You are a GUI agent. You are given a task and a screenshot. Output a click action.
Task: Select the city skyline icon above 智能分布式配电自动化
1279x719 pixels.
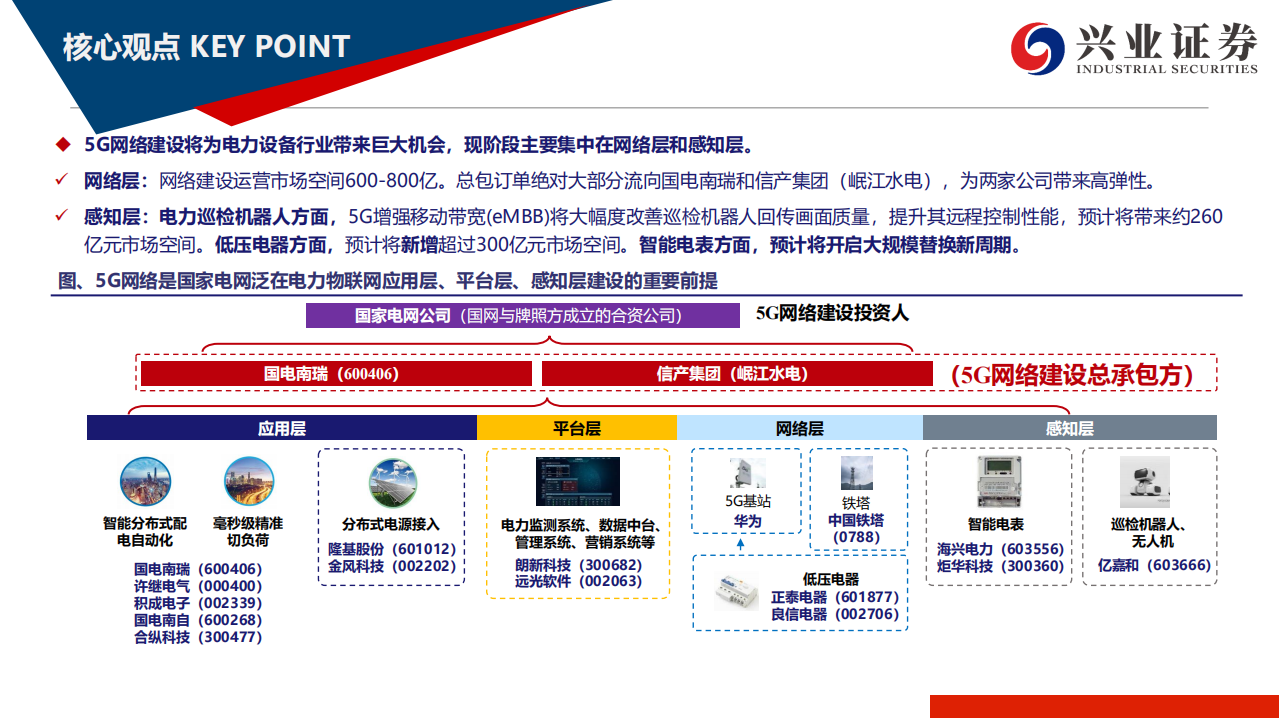tap(146, 478)
